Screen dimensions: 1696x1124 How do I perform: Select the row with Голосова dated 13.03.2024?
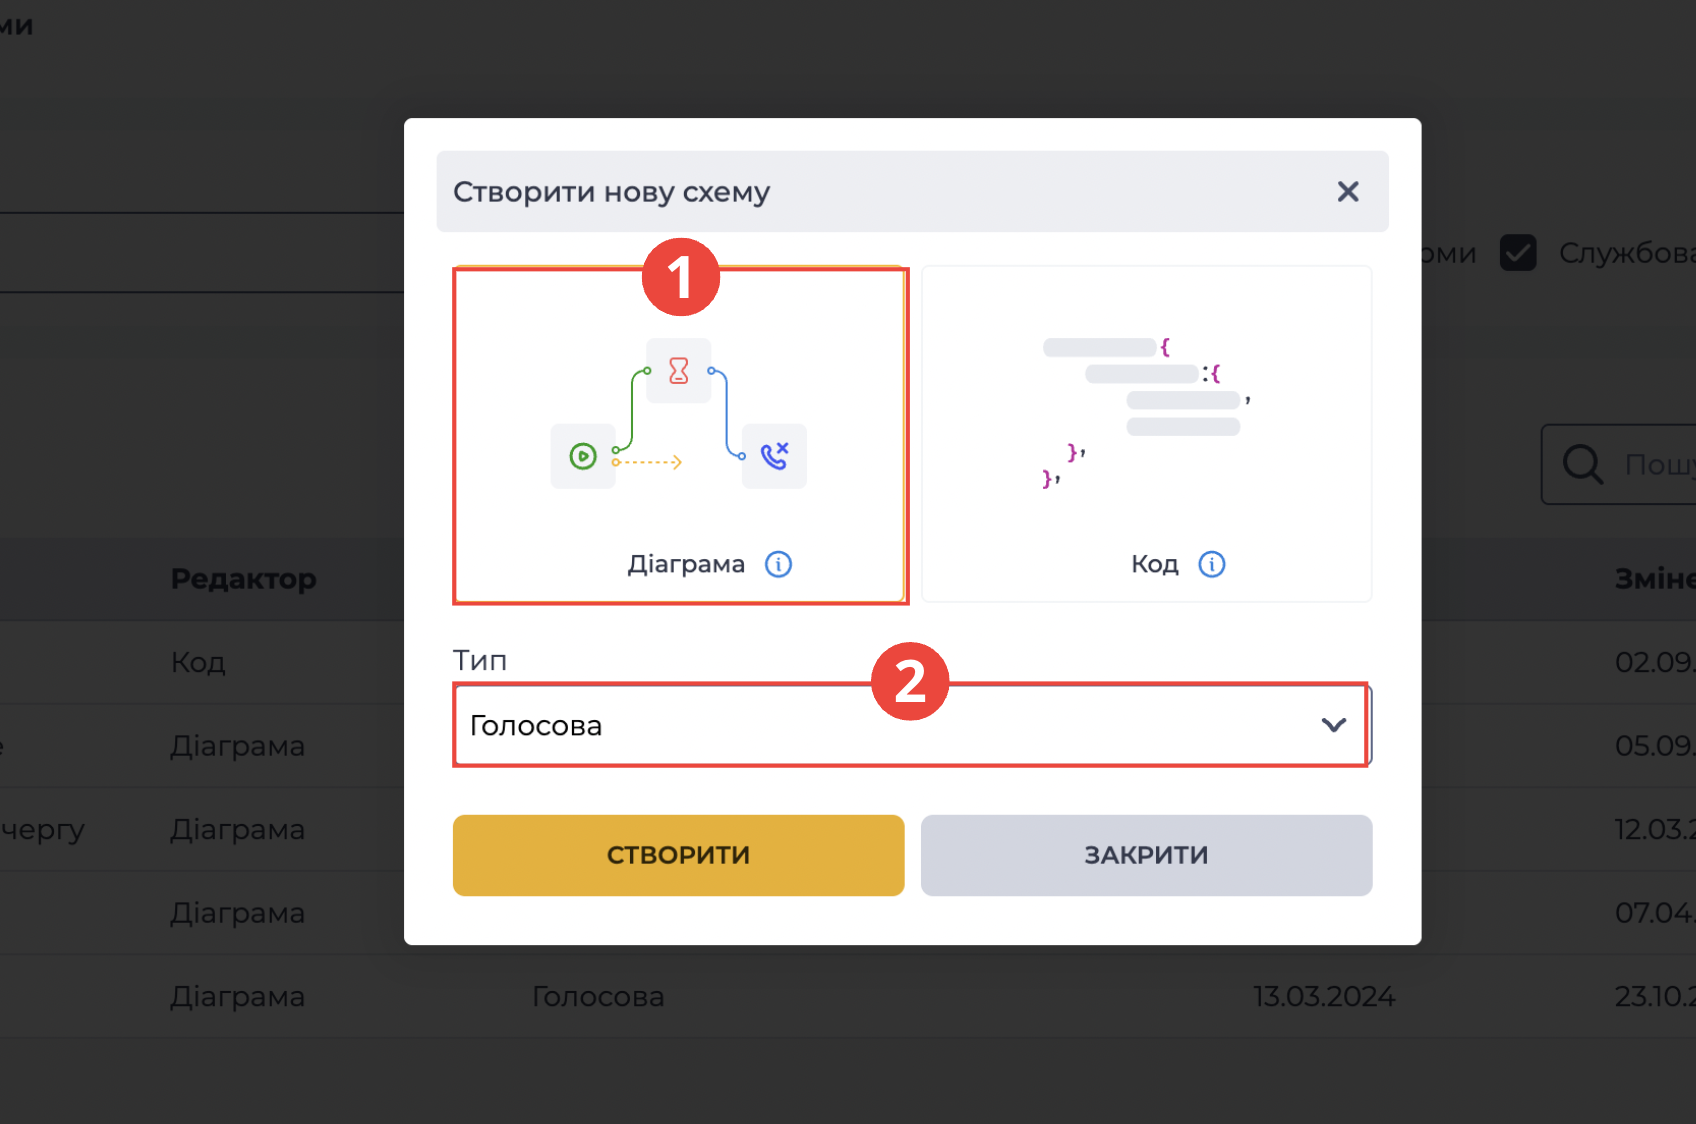[x=848, y=996]
